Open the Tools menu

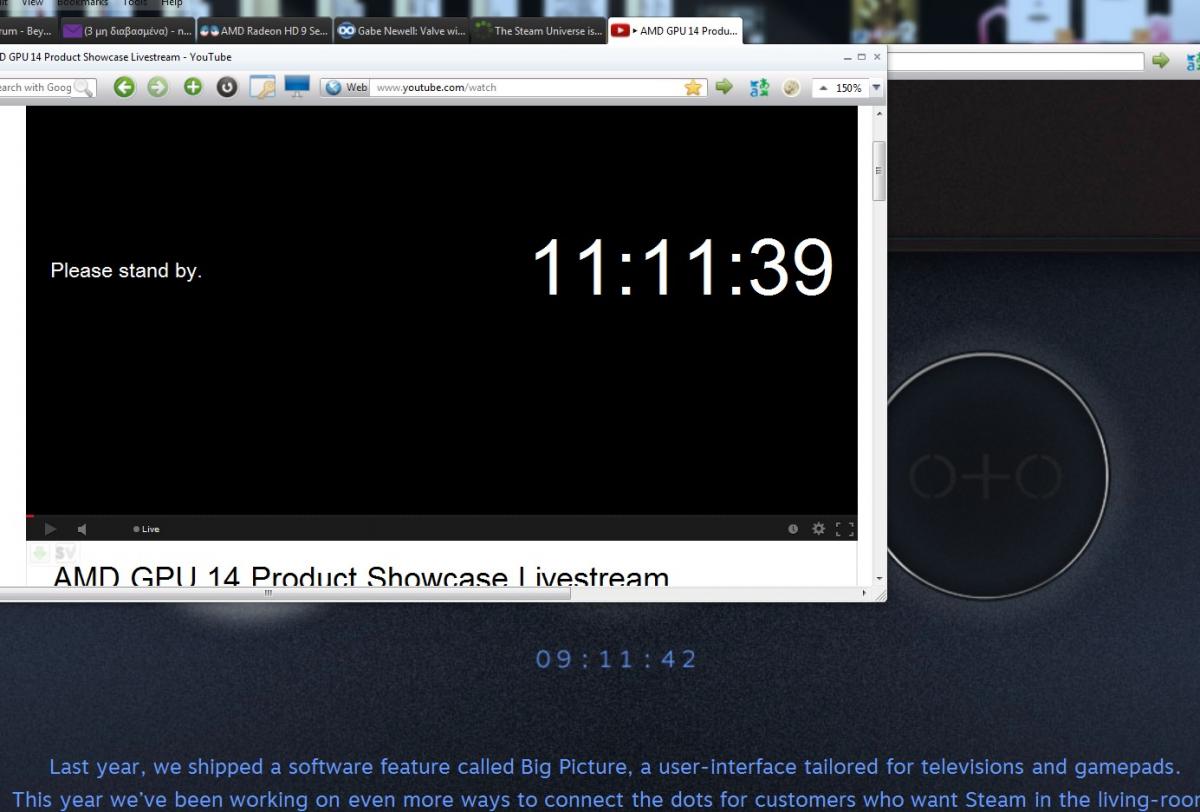135,4
